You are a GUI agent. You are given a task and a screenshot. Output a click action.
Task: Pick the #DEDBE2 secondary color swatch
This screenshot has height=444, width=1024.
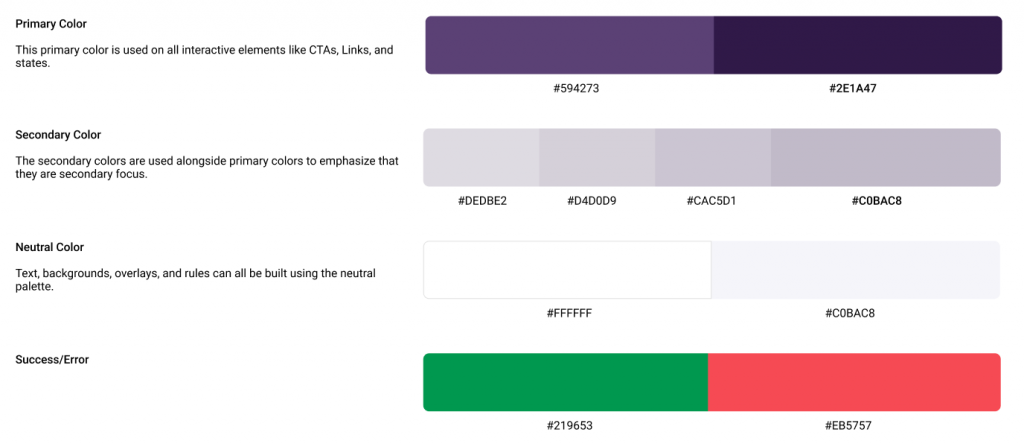pyautogui.click(x=481, y=157)
